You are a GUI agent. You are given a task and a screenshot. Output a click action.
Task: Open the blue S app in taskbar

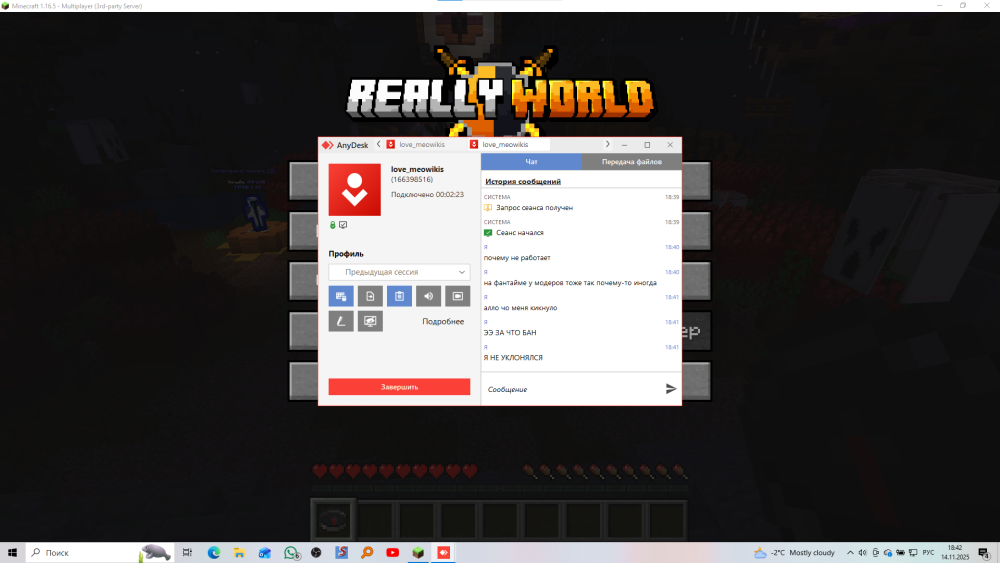tap(342, 553)
